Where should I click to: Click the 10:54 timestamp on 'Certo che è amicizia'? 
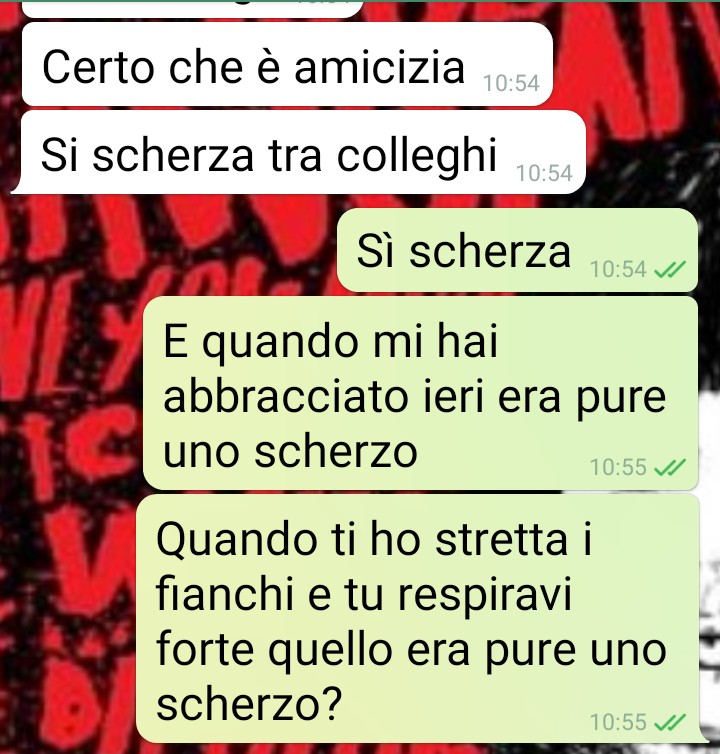click(x=511, y=83)
